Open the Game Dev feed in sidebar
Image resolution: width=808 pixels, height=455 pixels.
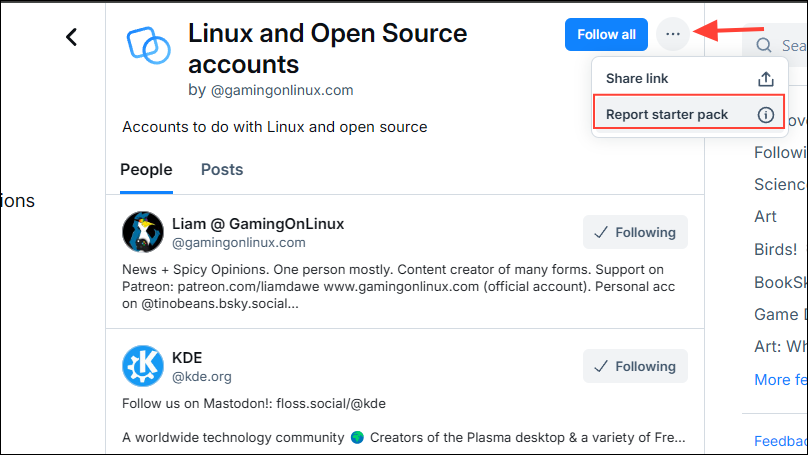[781, 314]
